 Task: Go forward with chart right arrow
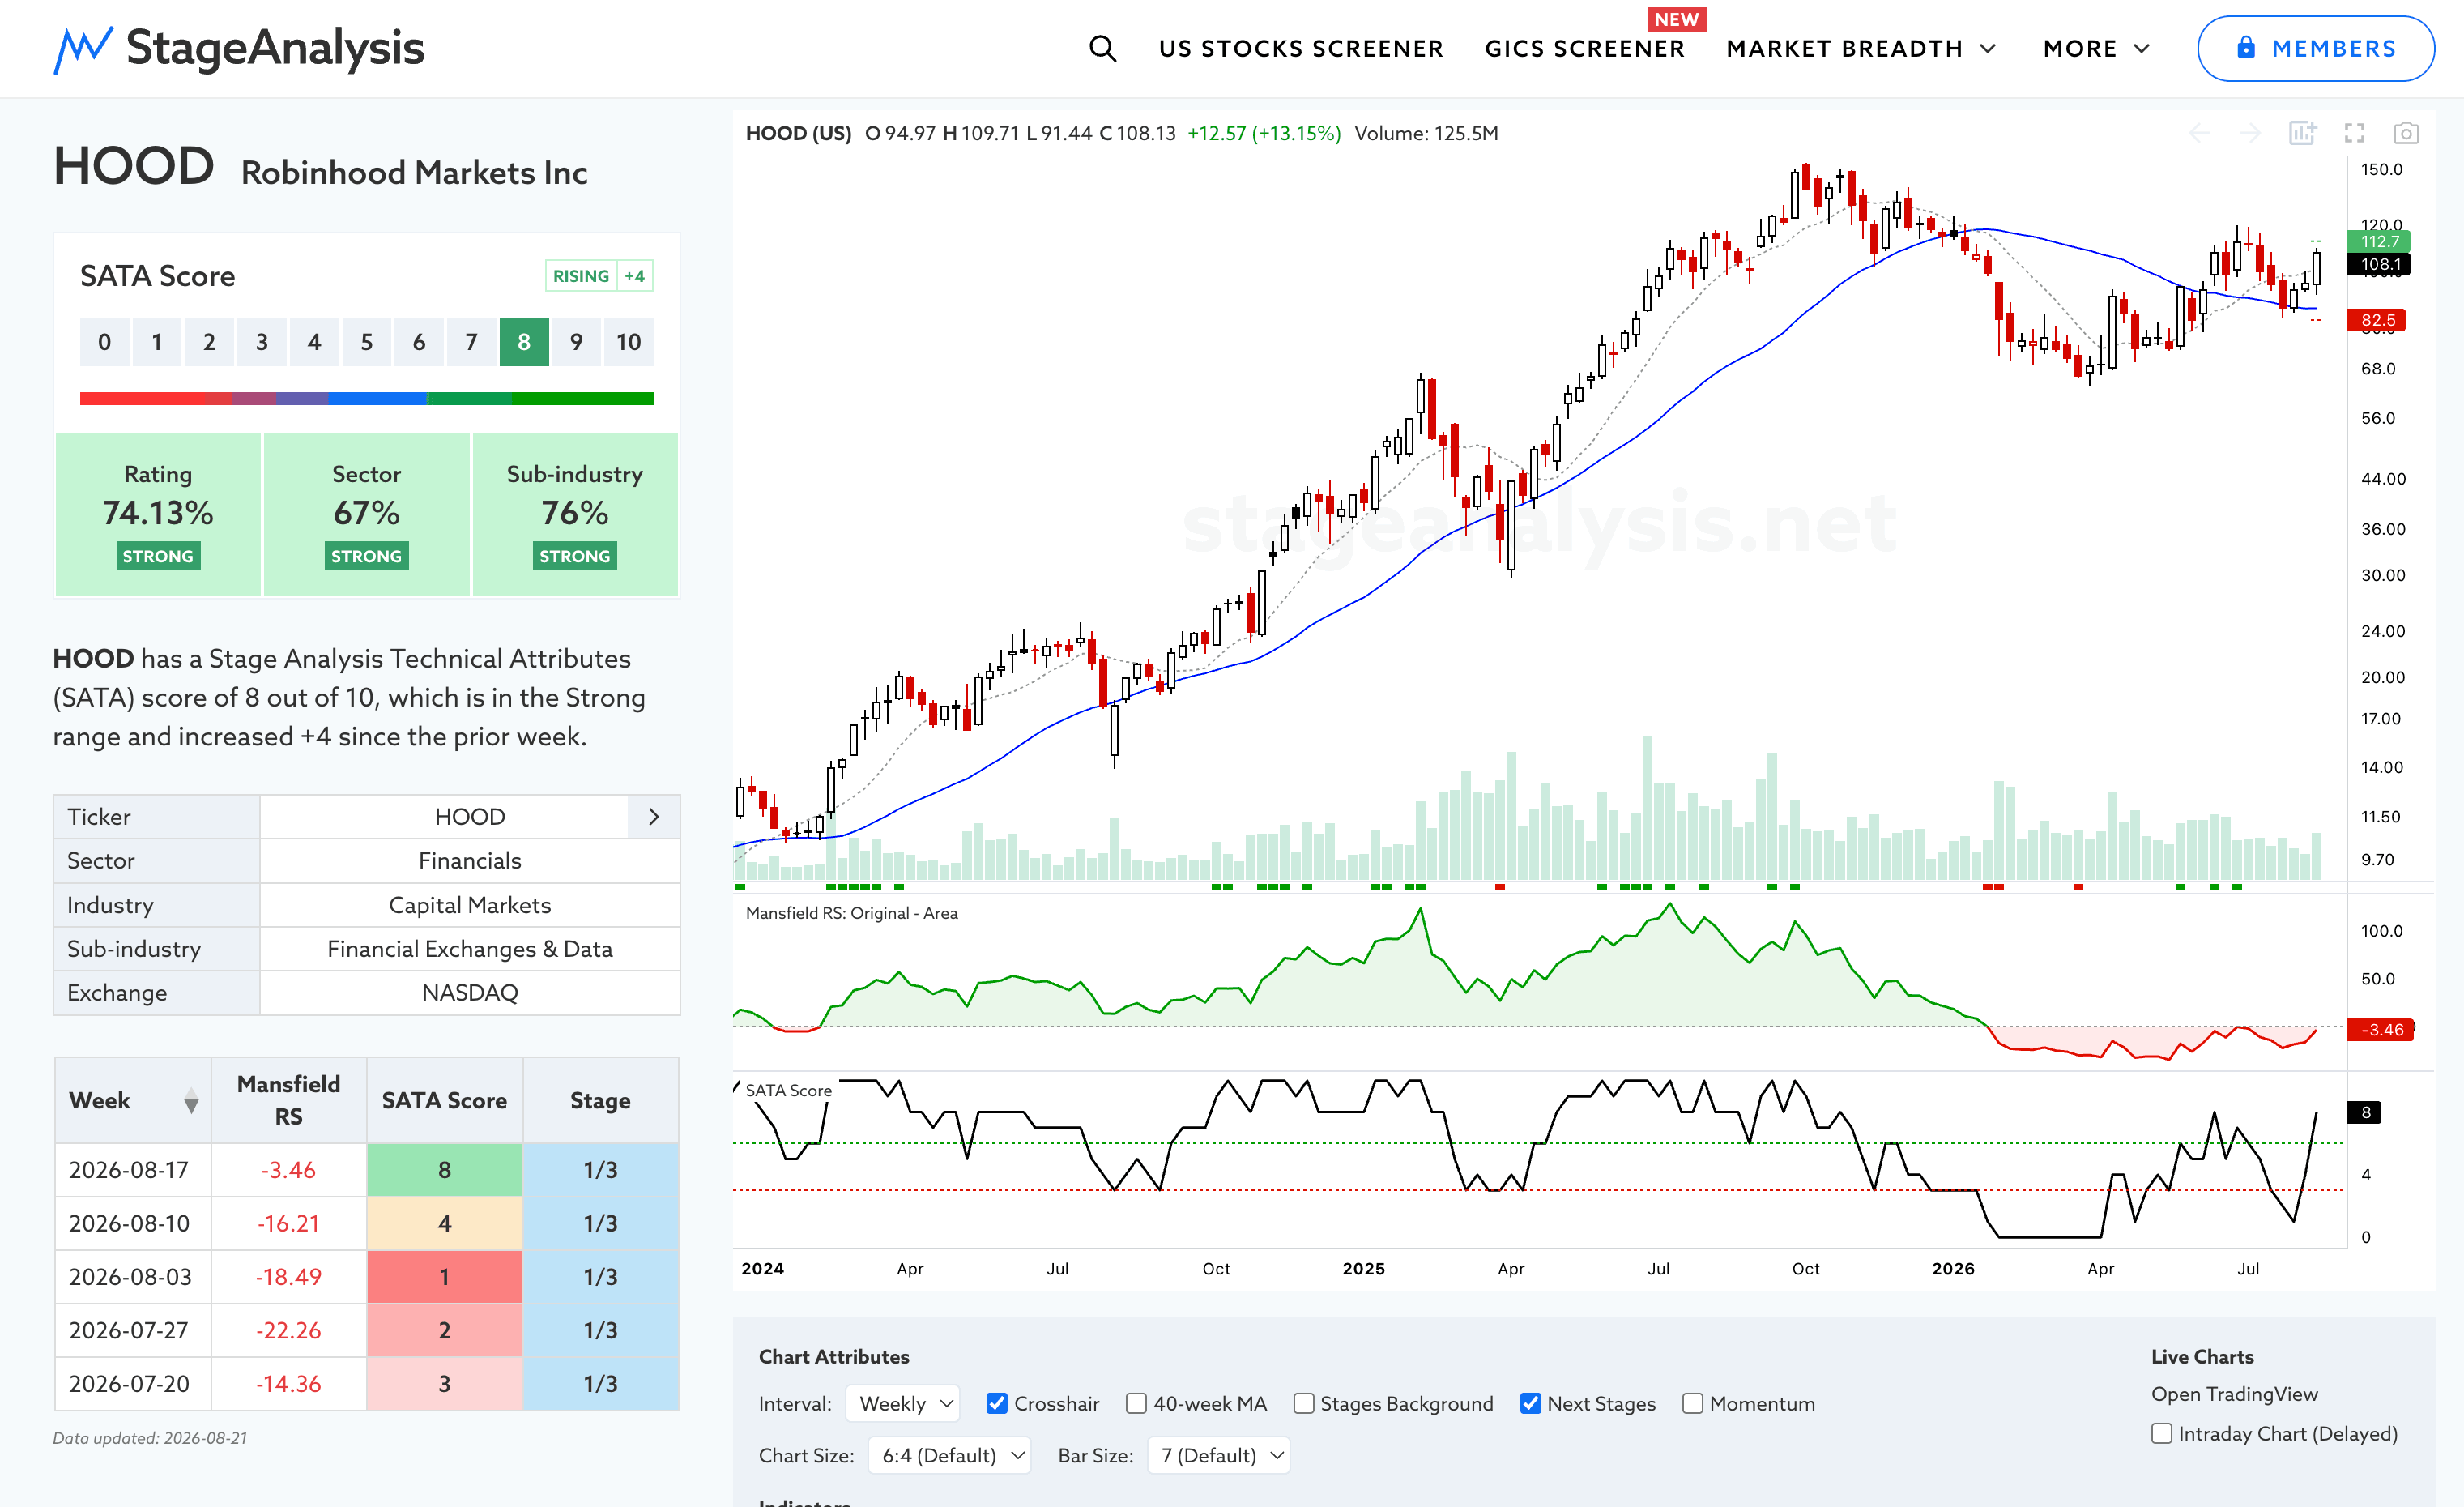[2250, 133]
